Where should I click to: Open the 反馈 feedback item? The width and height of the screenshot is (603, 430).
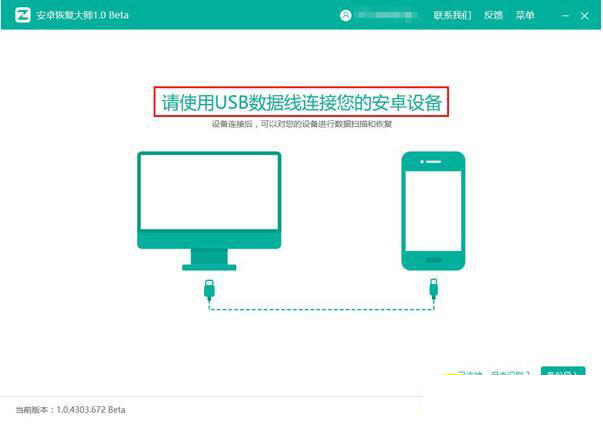tap(493, 15)
